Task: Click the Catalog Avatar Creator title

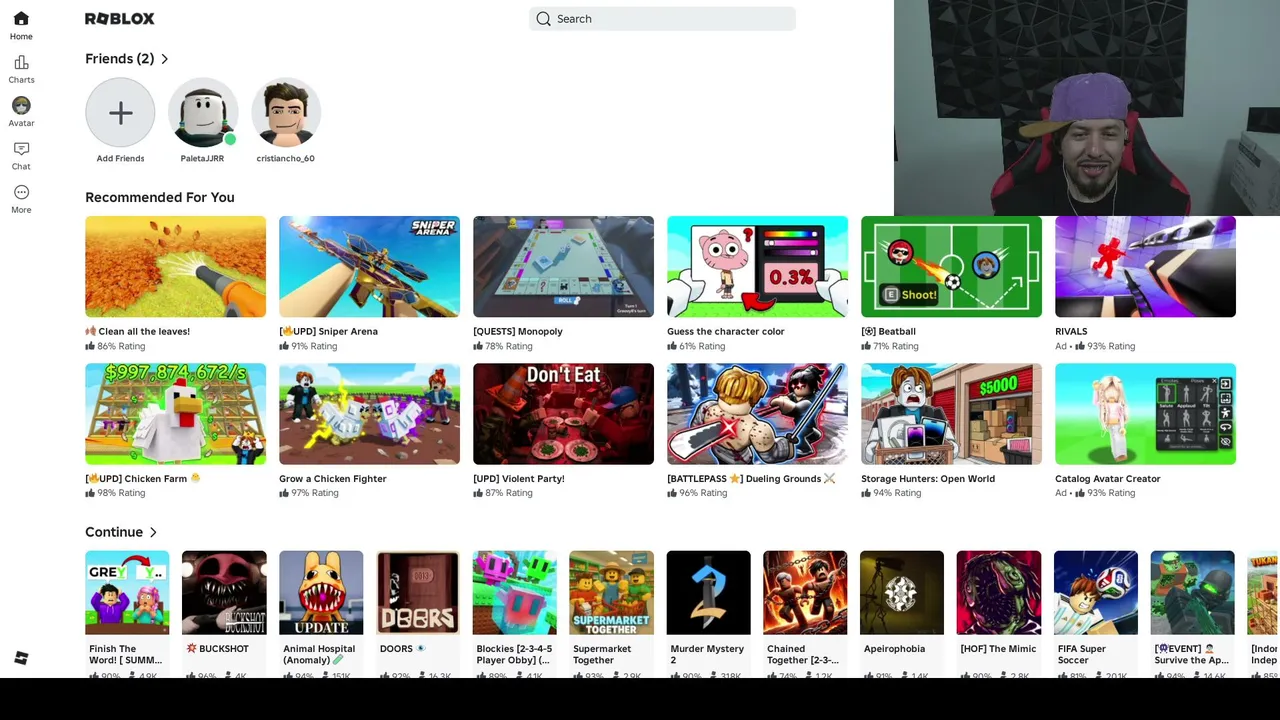Action: [x=1108, y=478]
